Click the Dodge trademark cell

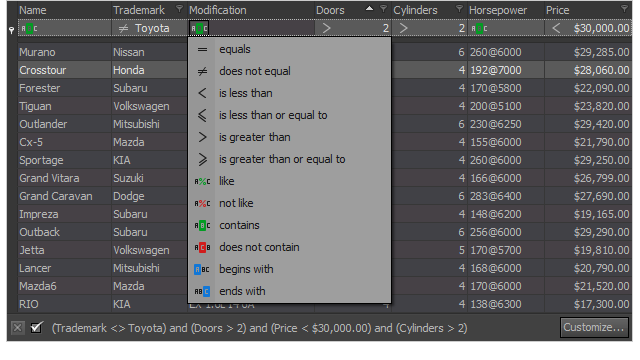point(149,196)
